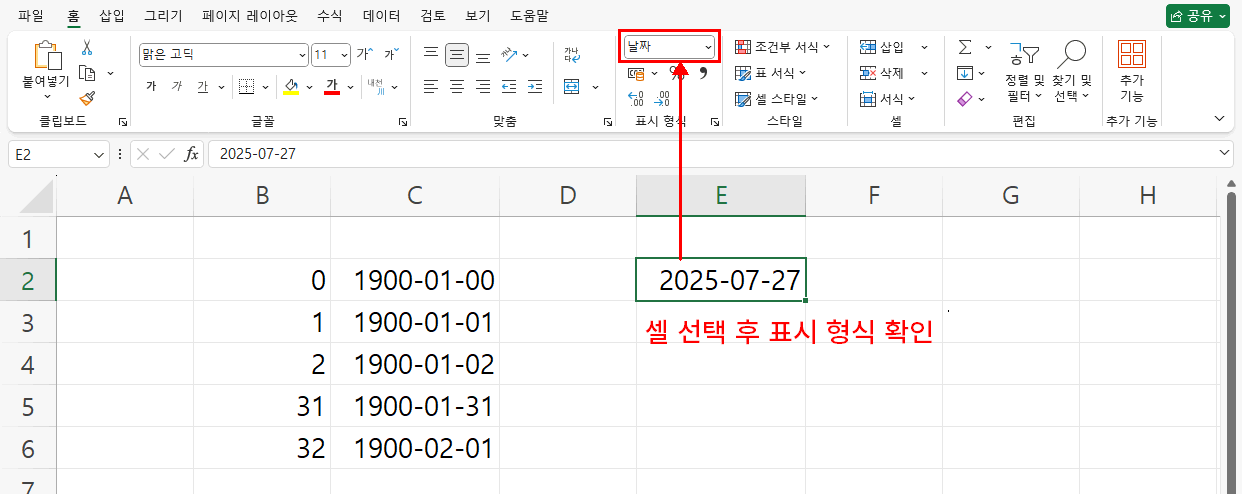Enable wrap text 가나다 icon
The height and width of the screenshot is (494, 1242).
(571, 54)
